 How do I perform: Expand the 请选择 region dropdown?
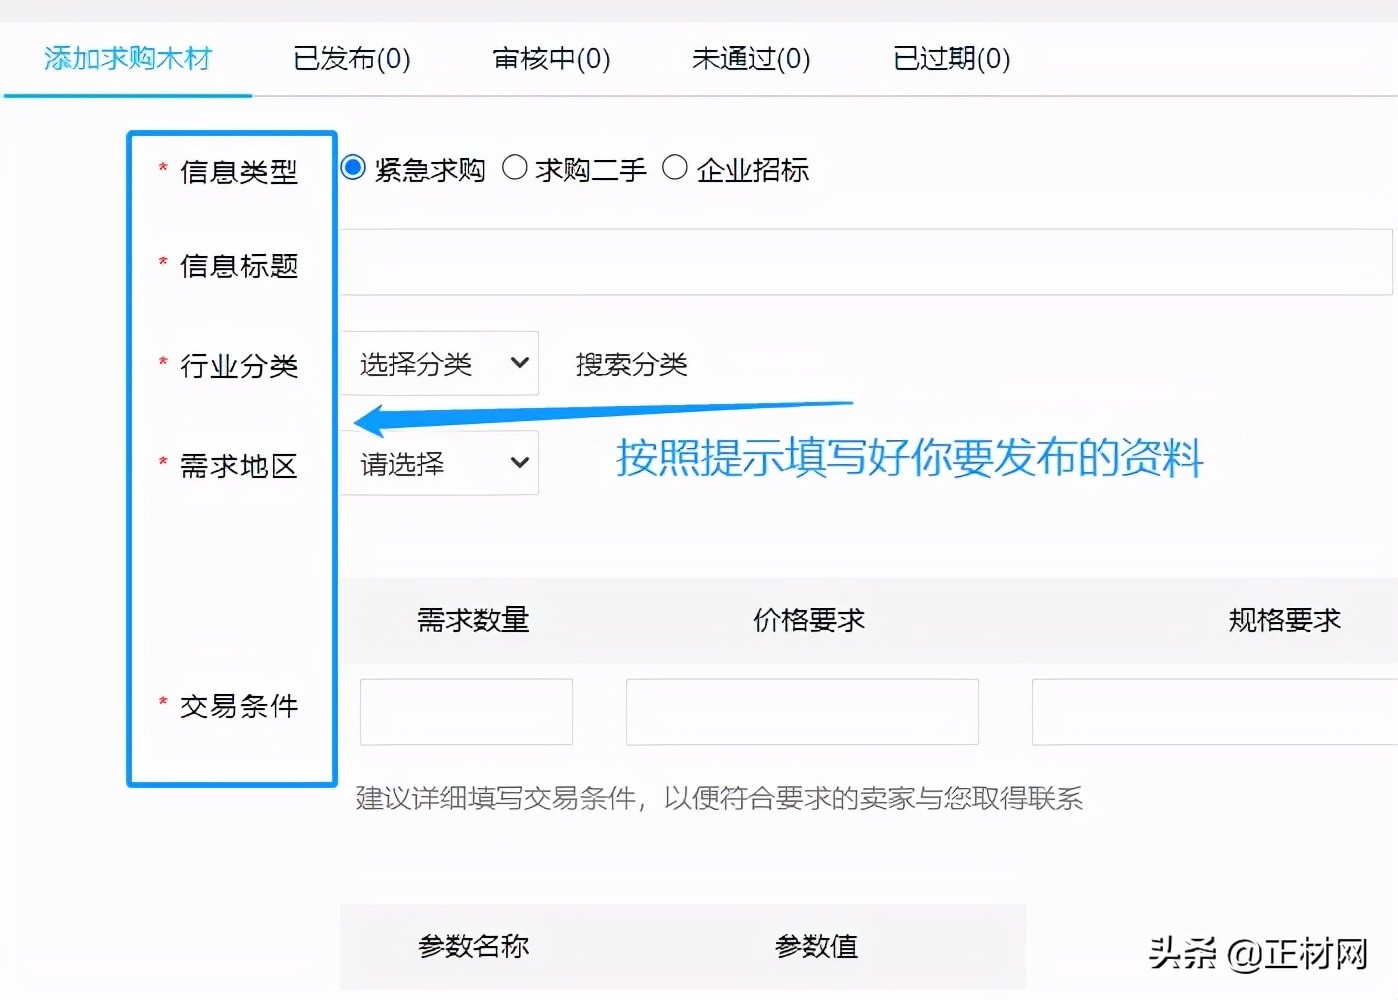click(x=438, y=462)
